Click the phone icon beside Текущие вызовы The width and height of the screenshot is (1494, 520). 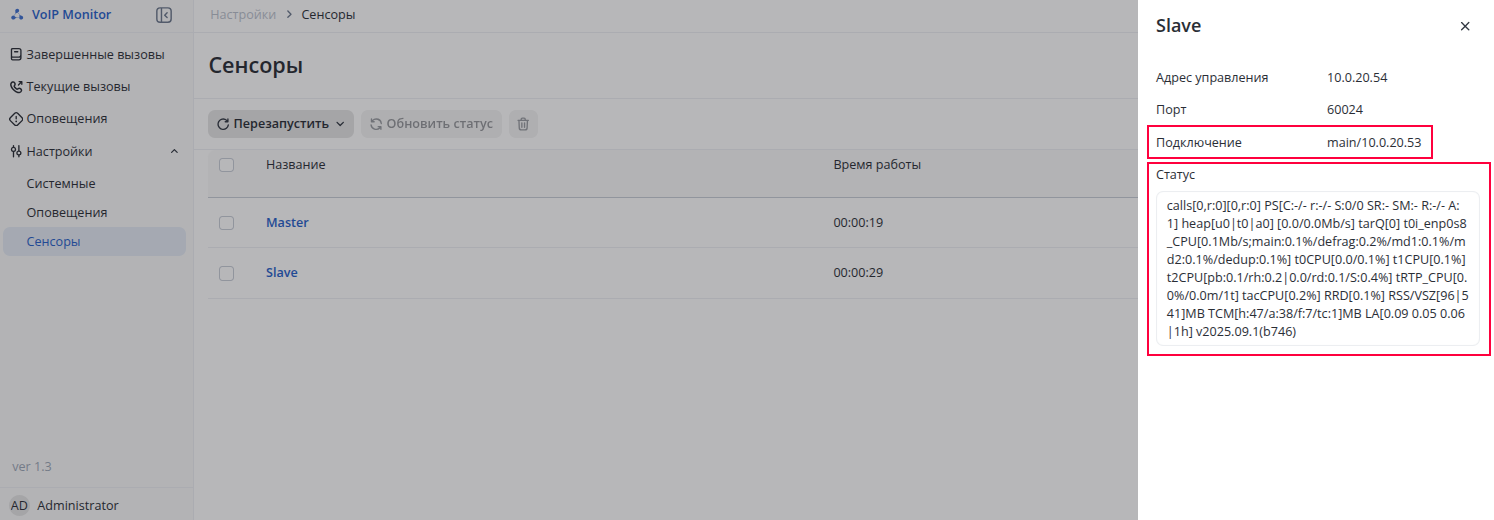(x=16, y=87)
